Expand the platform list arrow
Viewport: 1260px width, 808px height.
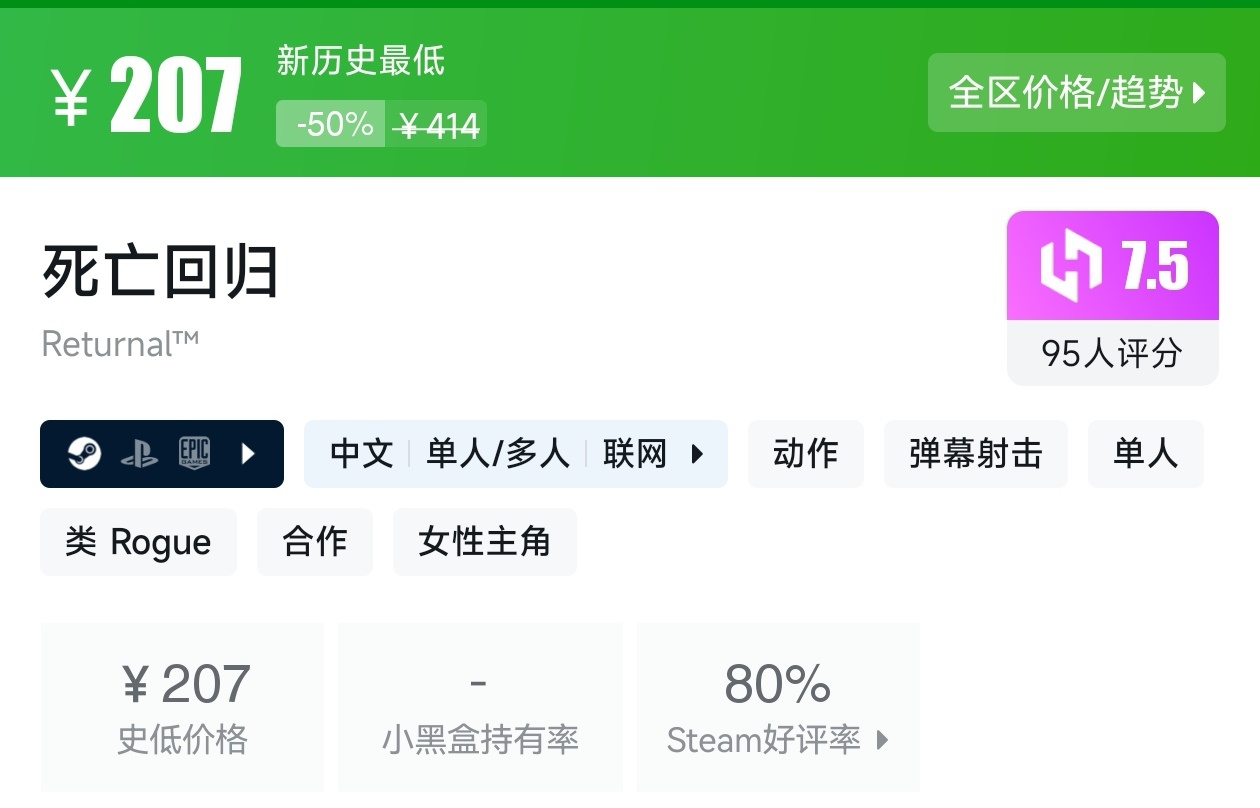[x=249, y=454]
